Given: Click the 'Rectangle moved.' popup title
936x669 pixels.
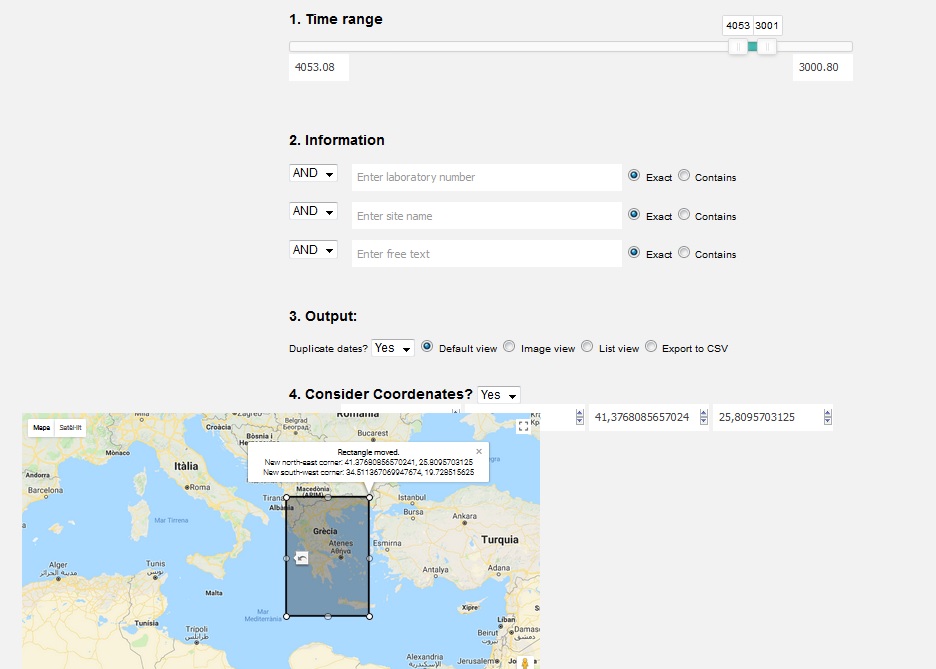Looking at the screenshot, I should coord(368,452).
